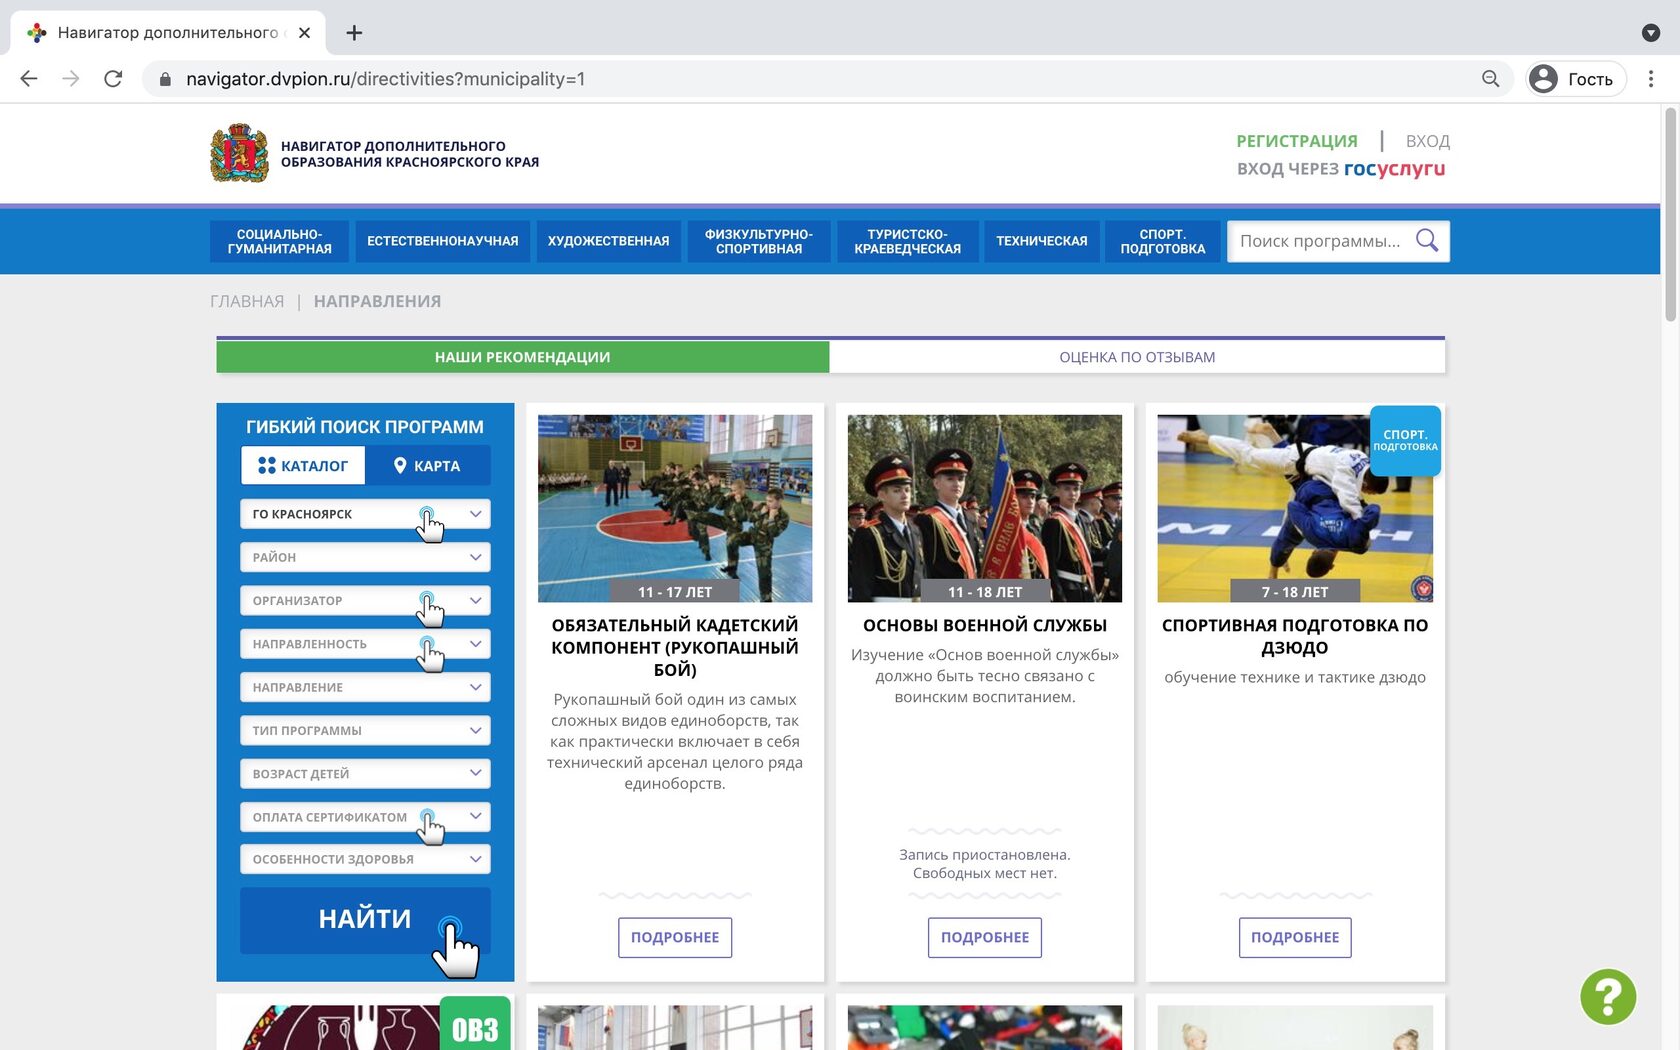Switch to КАТАЛОГ view
Viewport: 1680px width, 1050px height.
click(303, 466)
